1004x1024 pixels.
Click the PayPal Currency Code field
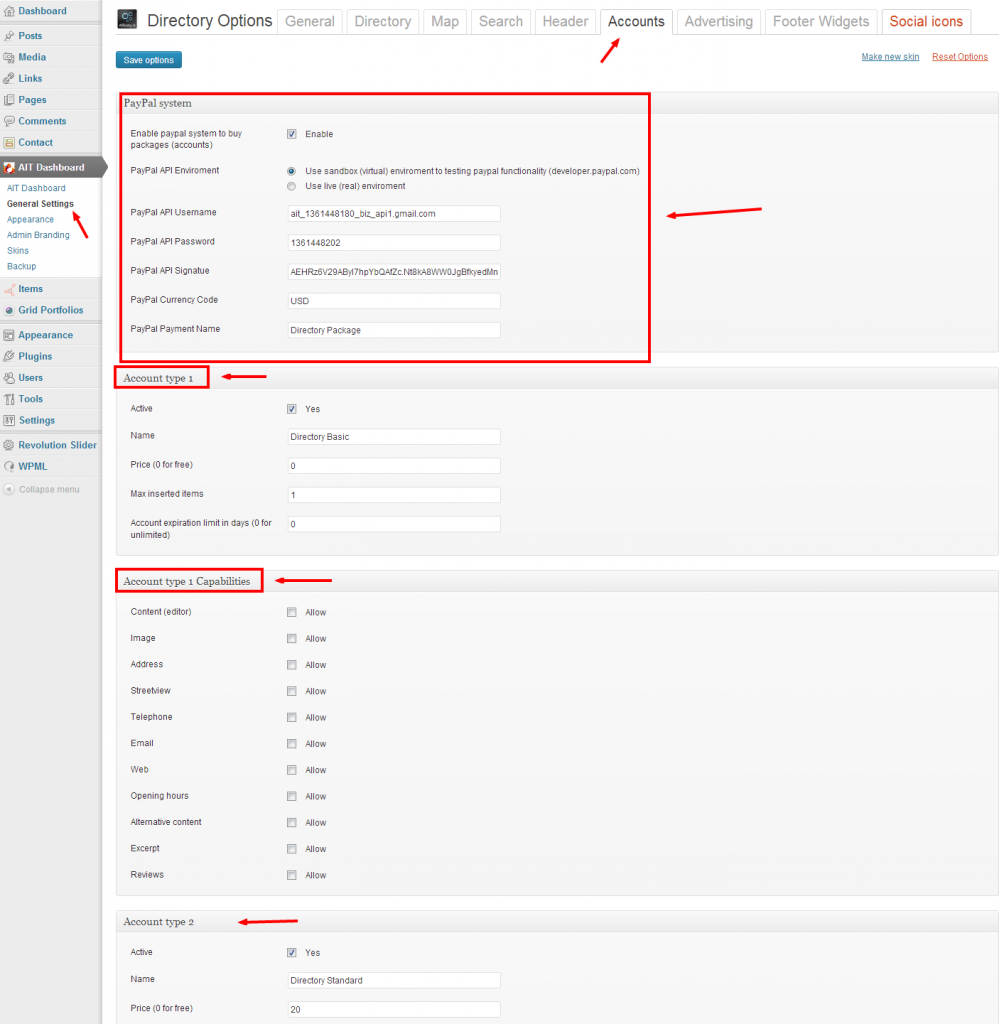393,301
